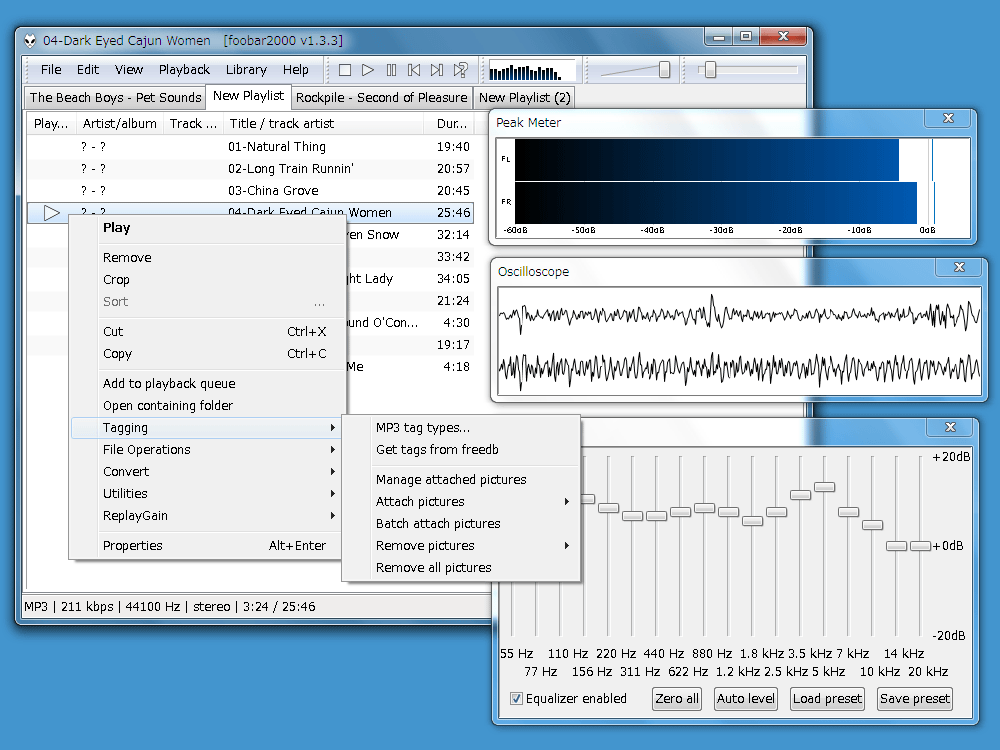
Task: Click the 14 kHz equalizer band slider
Action: 896,546
